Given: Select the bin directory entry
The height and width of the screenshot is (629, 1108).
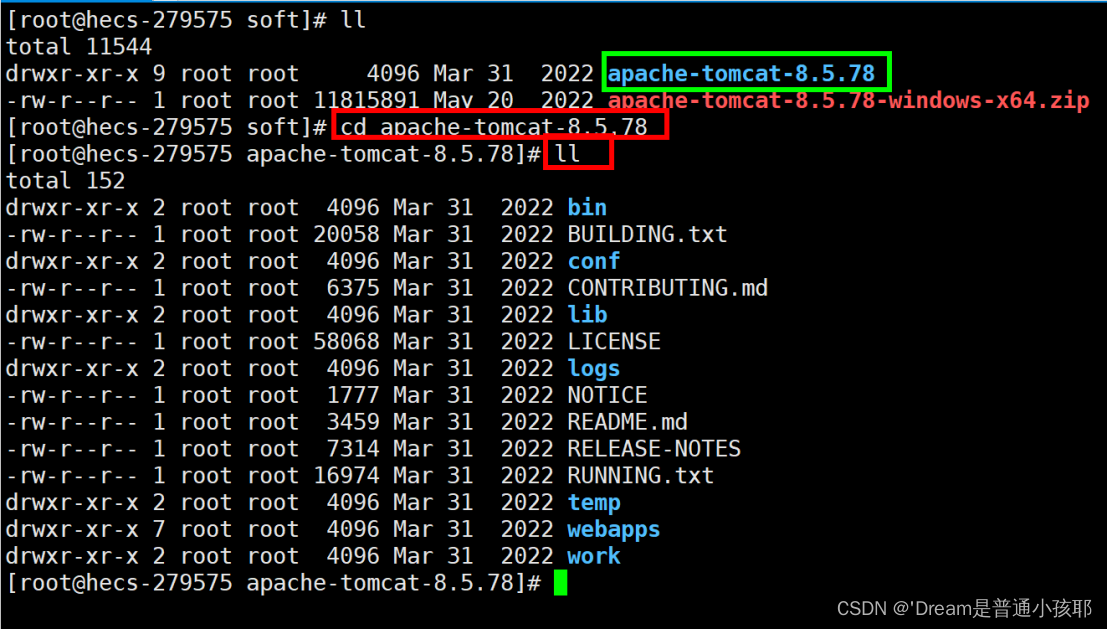Looking at the screenshot, I should point(587,208).
